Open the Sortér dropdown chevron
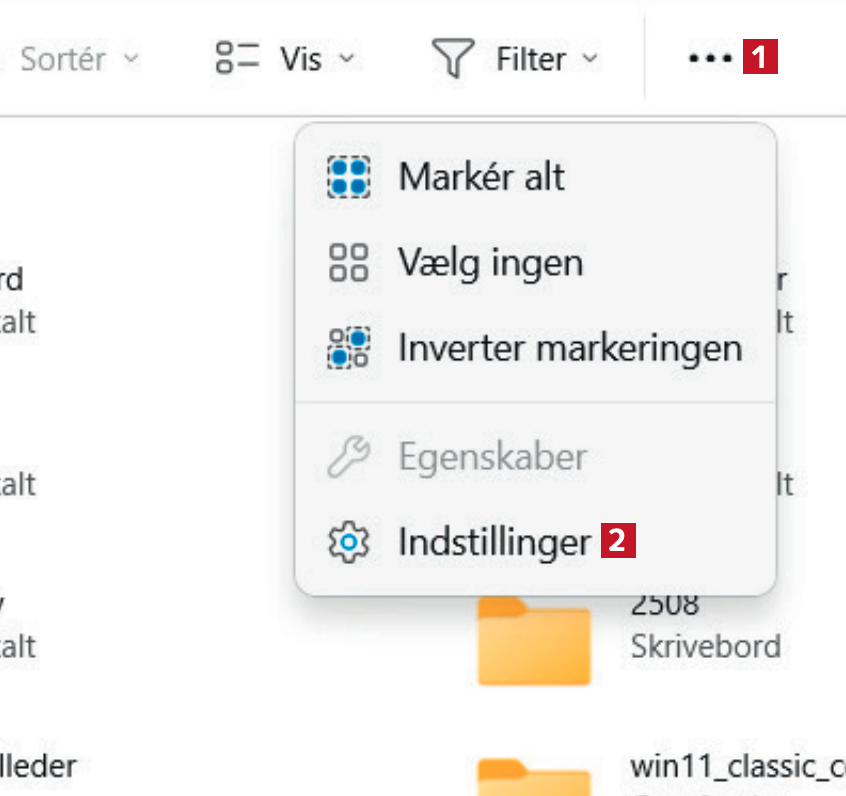846x796 pixels. pos(130,59)
